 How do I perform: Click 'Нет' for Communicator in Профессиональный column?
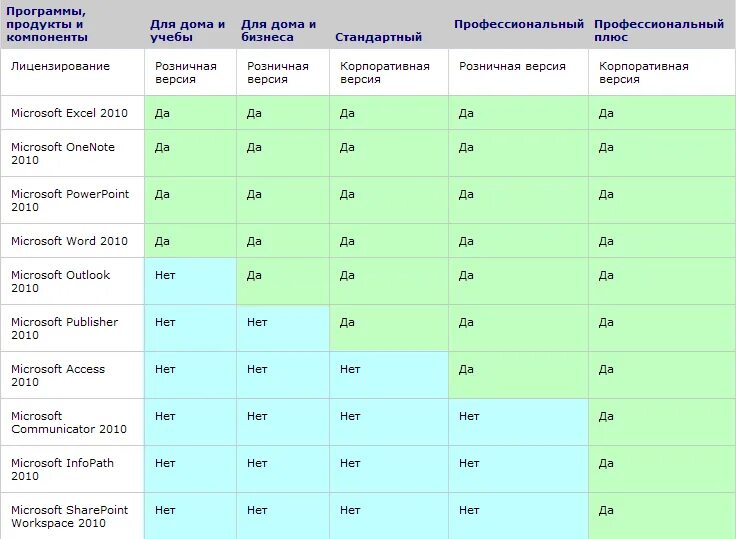pos(469,416)
